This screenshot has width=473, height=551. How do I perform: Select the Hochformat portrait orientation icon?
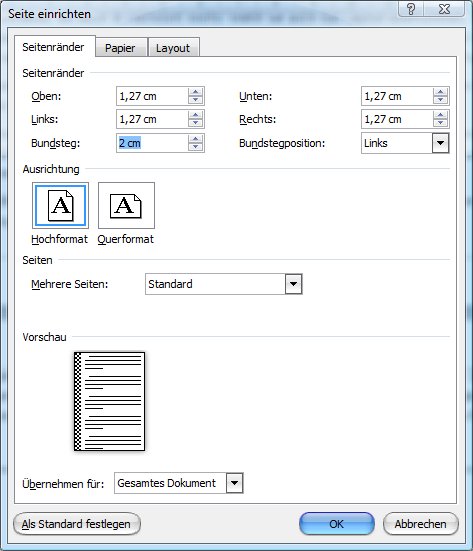(60, 206)
